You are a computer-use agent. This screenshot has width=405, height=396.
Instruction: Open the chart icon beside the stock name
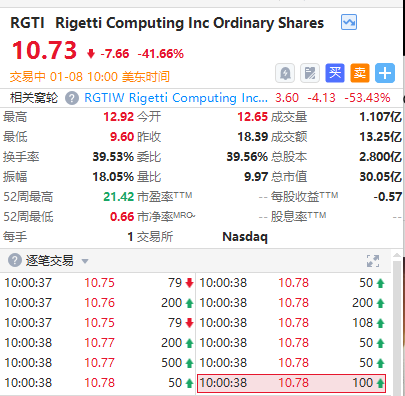click(x=349, y=22)
